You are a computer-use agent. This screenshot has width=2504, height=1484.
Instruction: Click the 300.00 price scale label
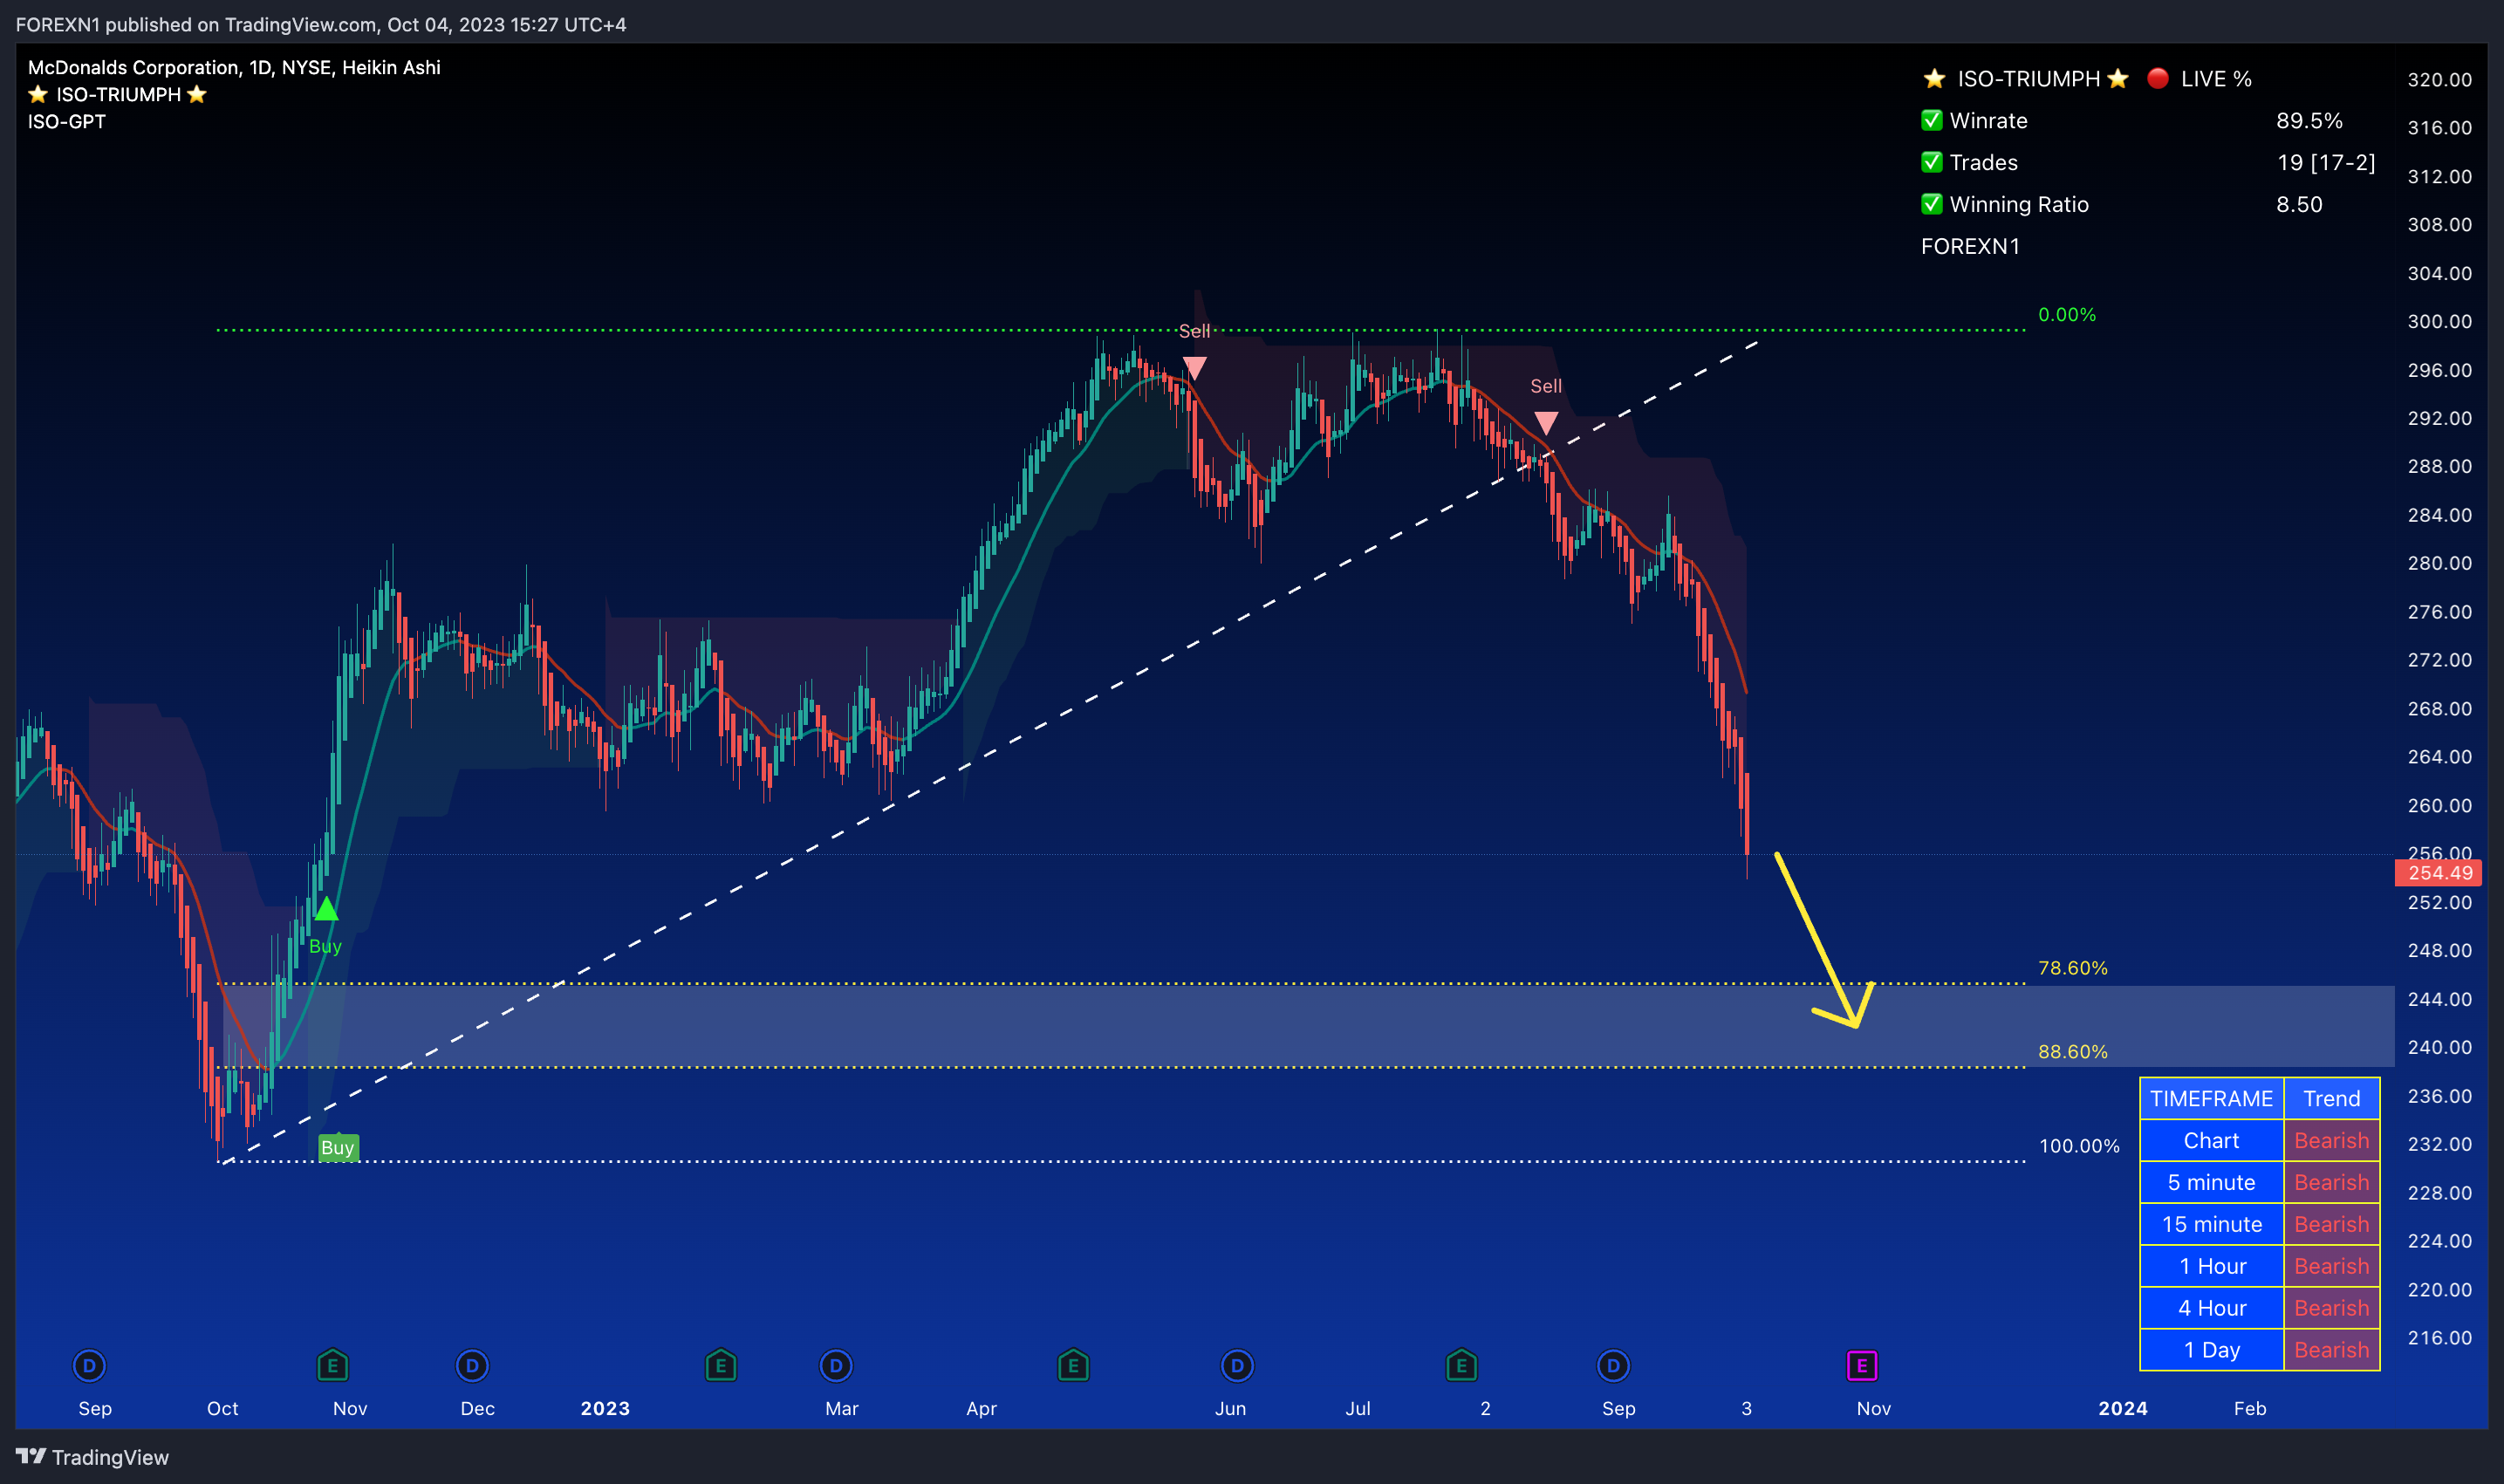point(2439,321)
